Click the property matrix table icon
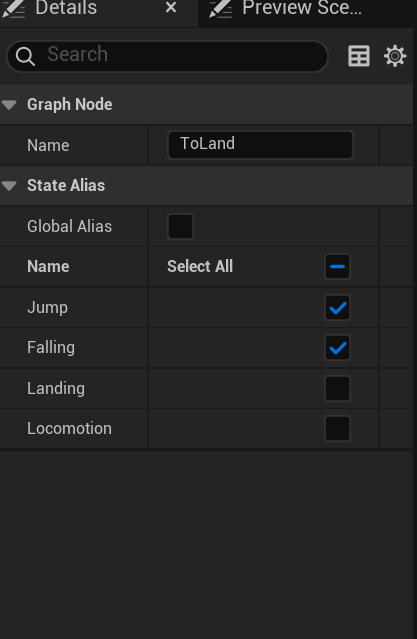 pos(359,56)
